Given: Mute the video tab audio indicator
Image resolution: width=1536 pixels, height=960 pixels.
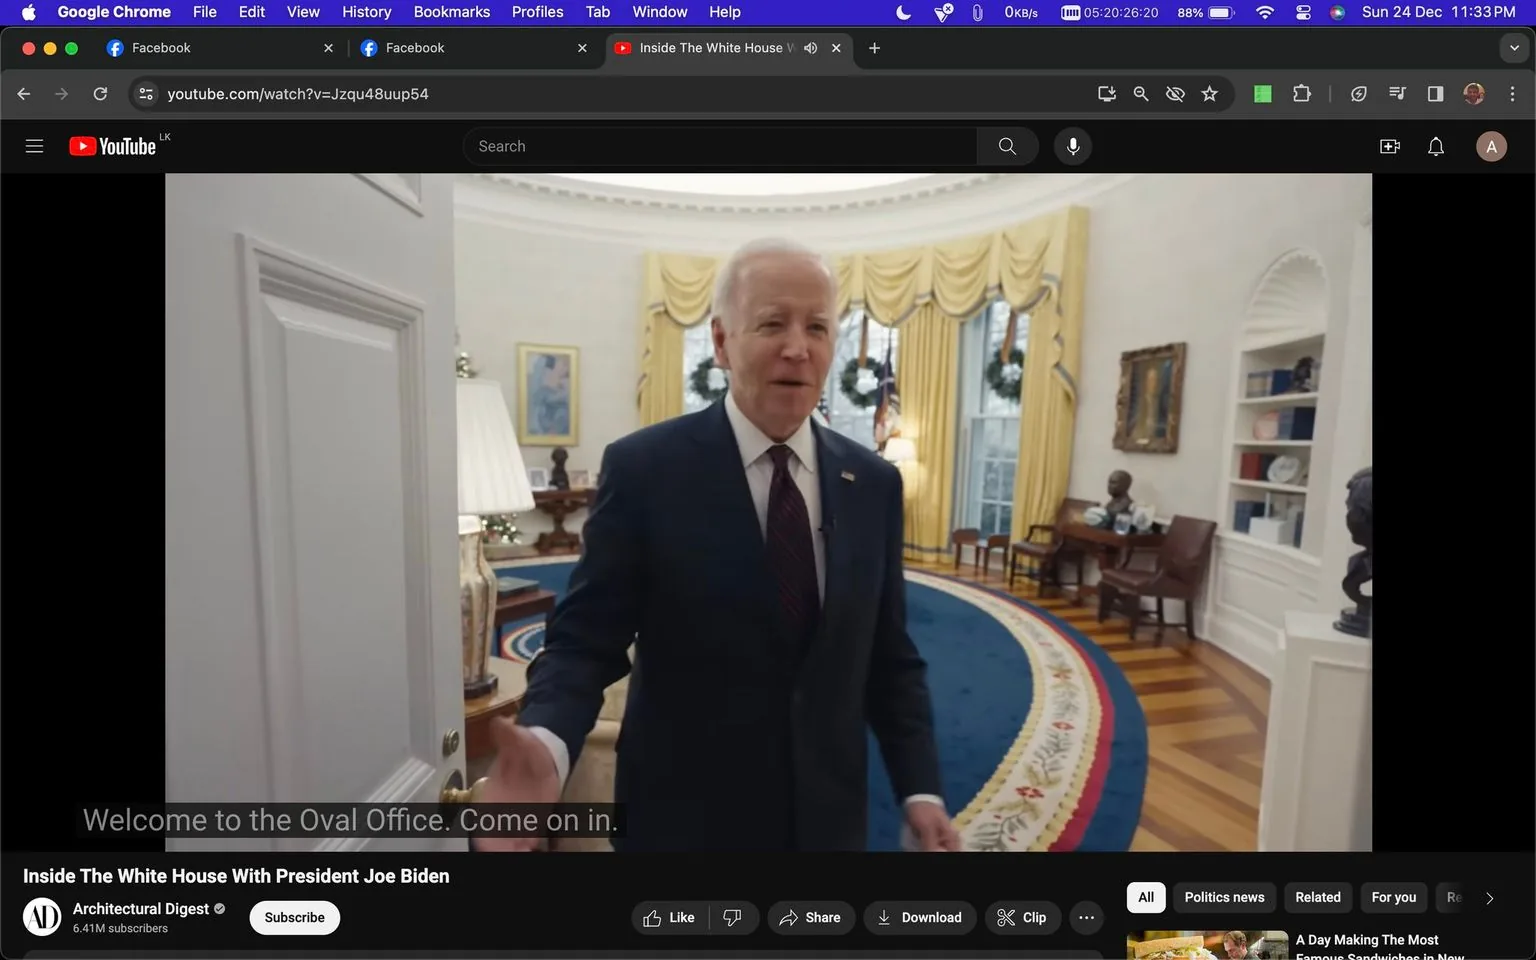Looking at the screenshot, I should coord(810,47).
